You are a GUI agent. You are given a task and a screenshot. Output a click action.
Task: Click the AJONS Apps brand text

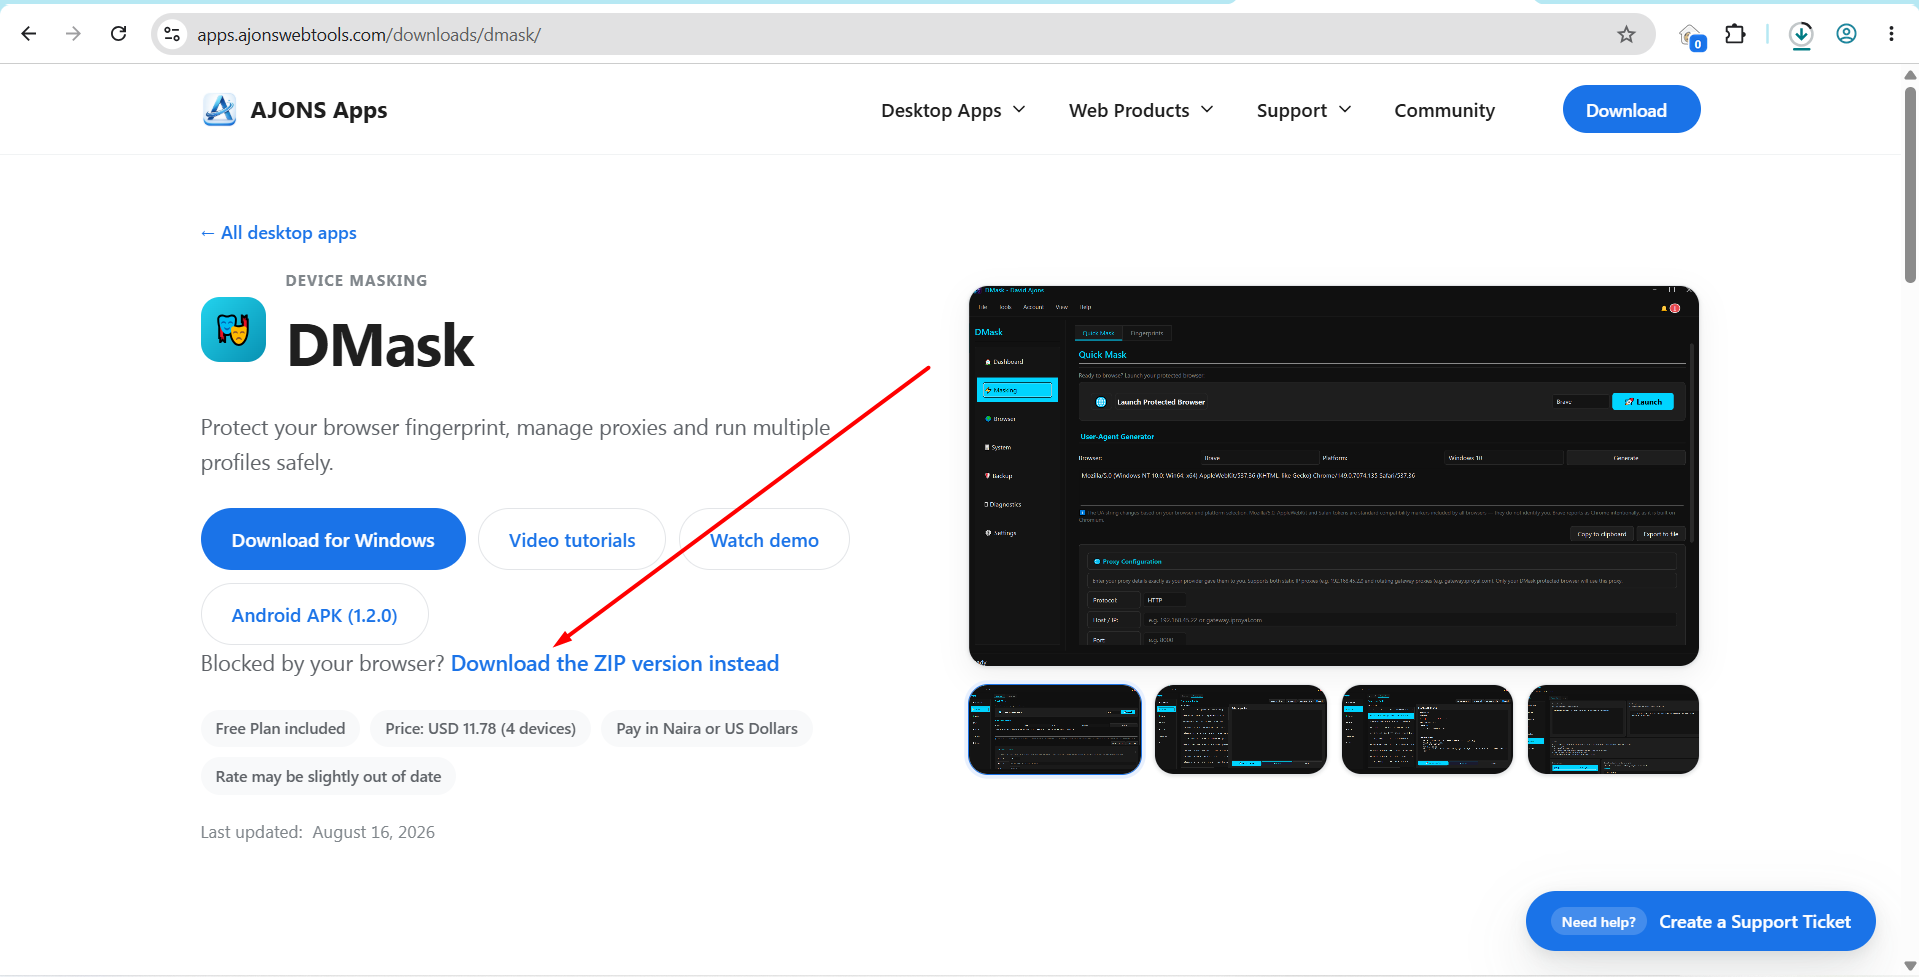tap(318, 110)
